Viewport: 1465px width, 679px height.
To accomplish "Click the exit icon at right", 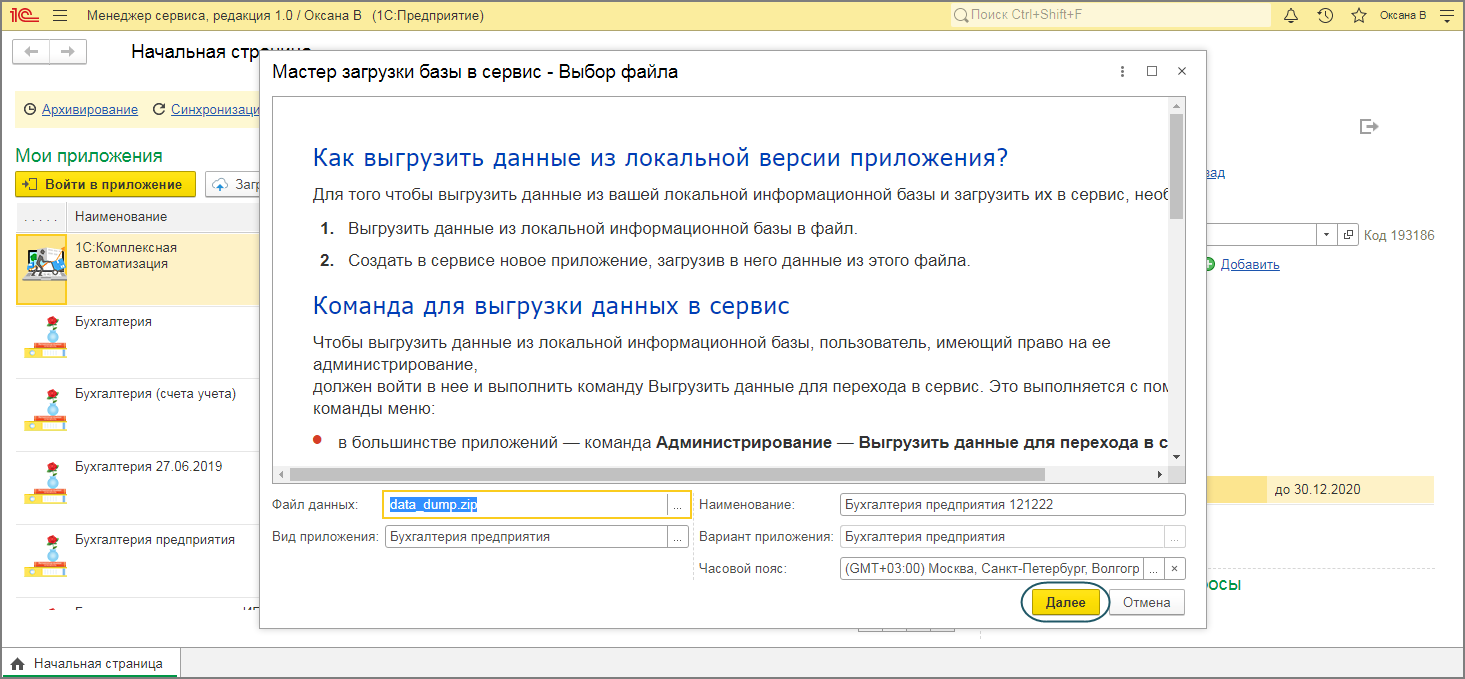I will [1369, 126].
